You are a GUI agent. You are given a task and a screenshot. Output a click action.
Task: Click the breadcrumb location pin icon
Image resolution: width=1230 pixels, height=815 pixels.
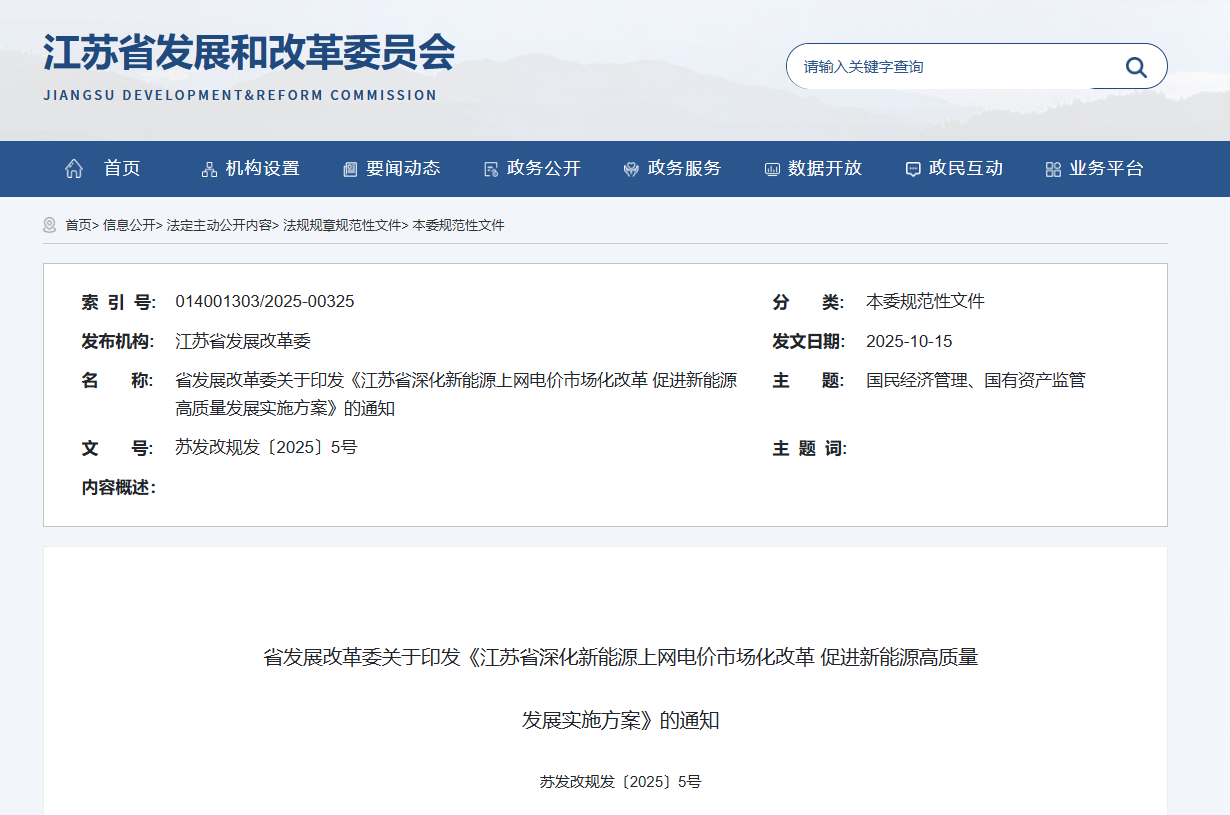pyautogui.click(x=50, y=225)
